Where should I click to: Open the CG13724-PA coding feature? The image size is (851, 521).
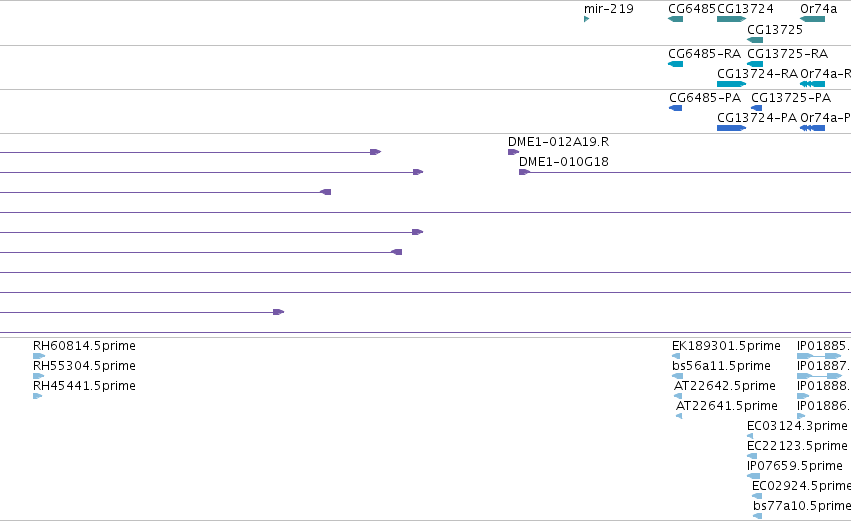pos(732,128)
